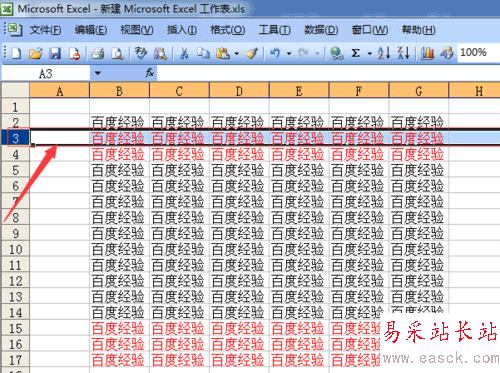This screenshot has width=500, height=373.
Task: Activate the Format Painter brush
Action: [252, 53]
